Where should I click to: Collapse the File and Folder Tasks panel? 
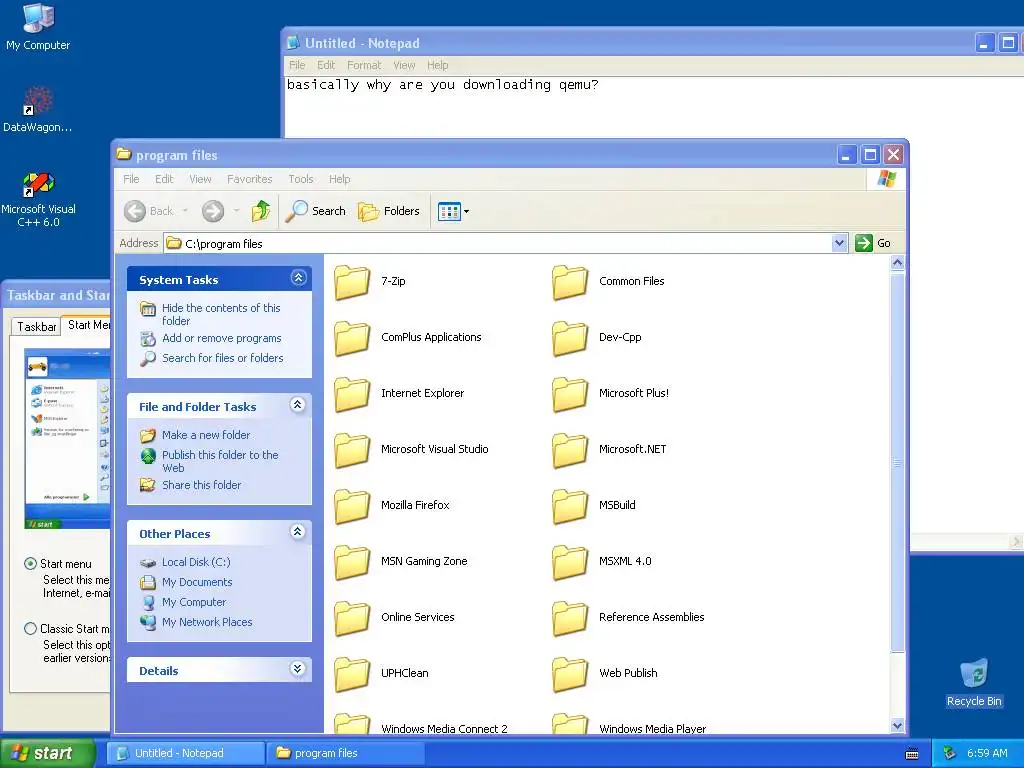(x=298, y=405)
